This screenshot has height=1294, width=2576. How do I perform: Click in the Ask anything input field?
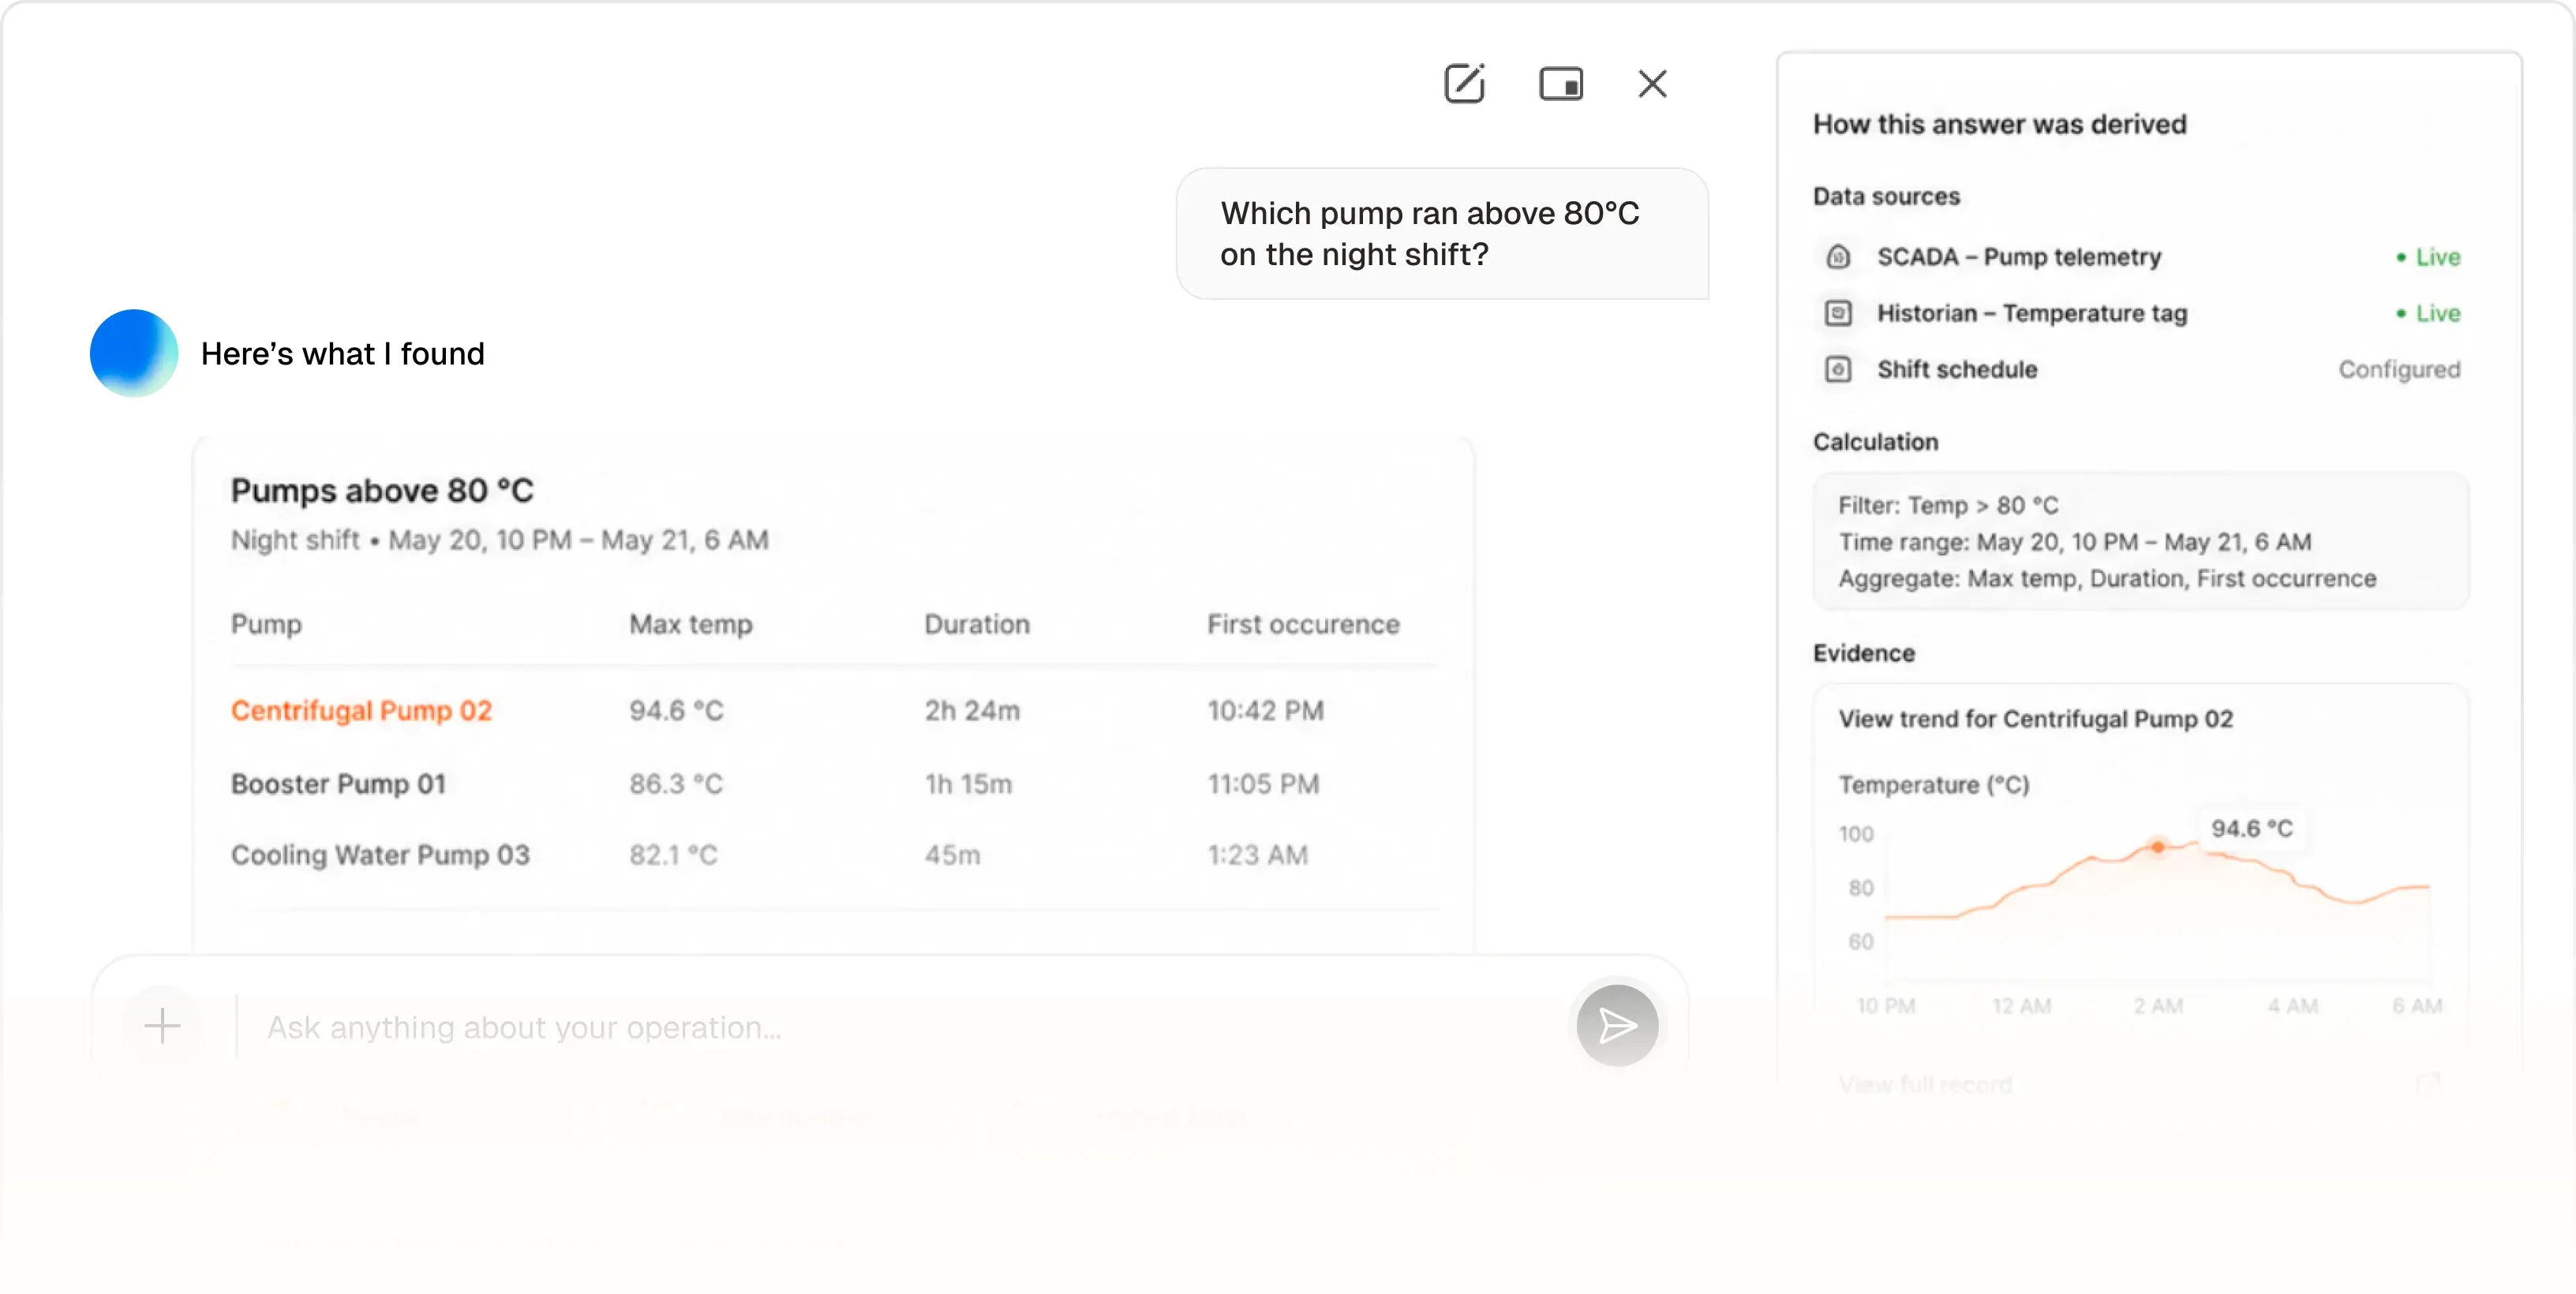coord(900,1027)
